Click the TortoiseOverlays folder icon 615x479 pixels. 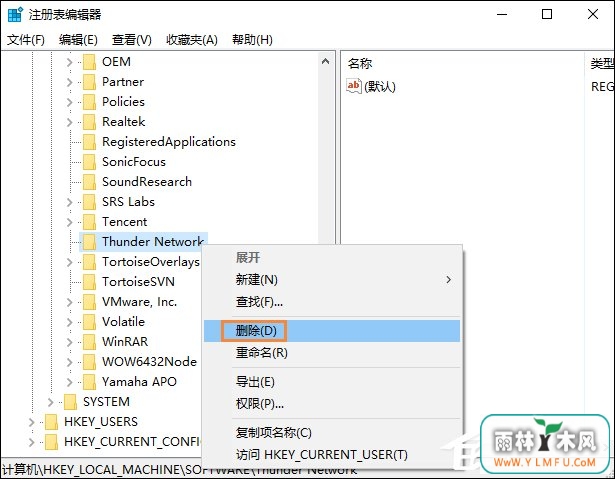pos(89,262)
